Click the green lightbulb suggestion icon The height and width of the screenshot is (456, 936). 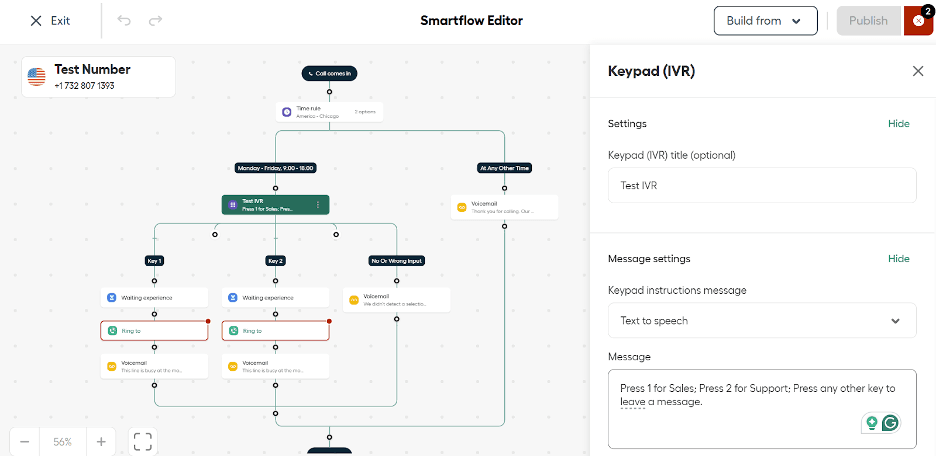[871, 423]
